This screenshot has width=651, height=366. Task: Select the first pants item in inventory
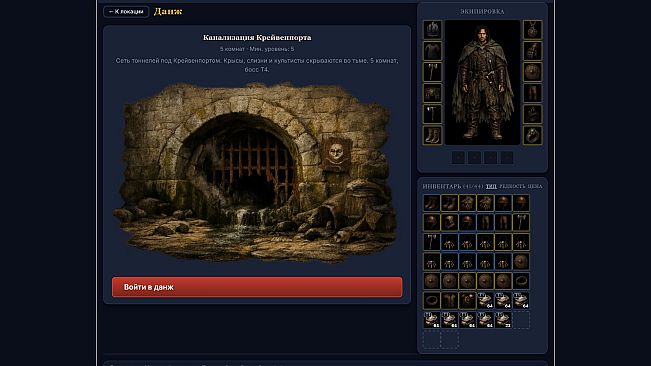coord(485,222)
